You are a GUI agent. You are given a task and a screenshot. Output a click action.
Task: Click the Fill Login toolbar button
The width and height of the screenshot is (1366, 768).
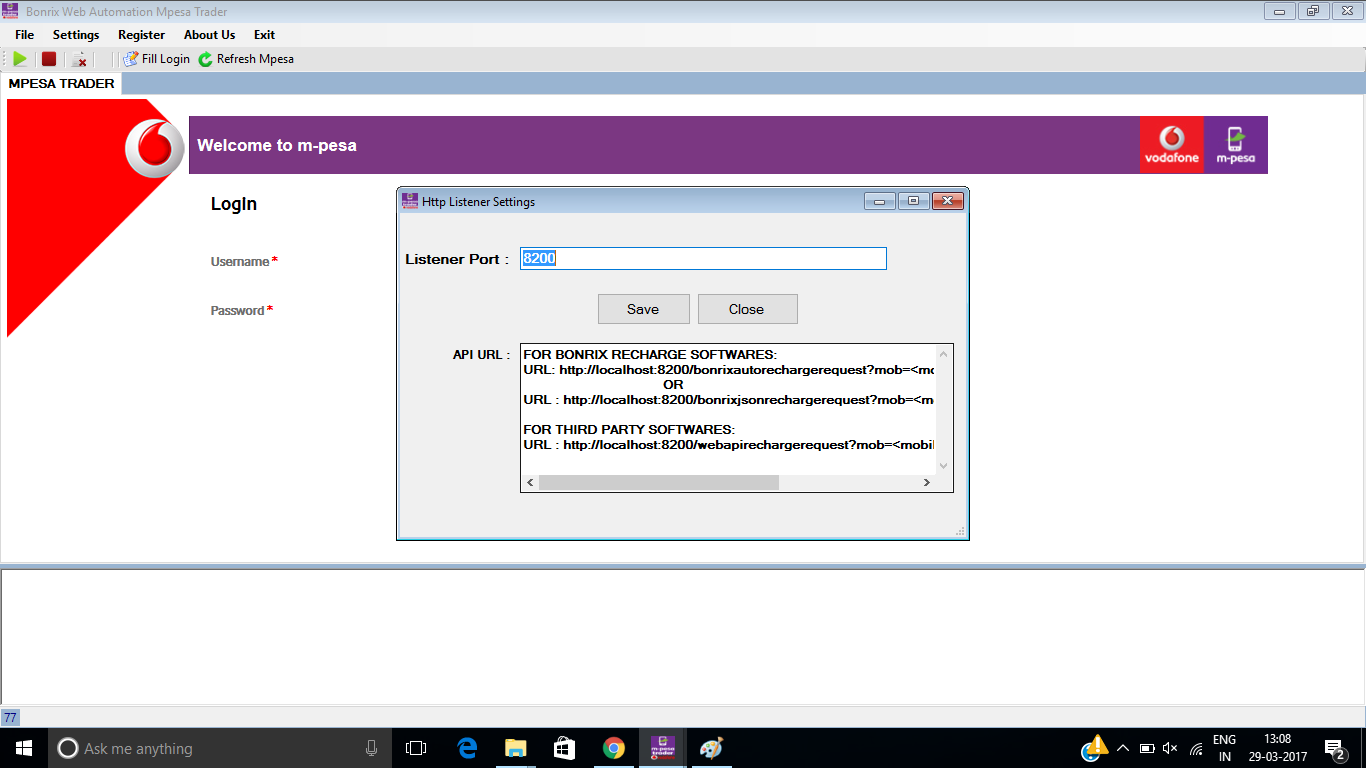[x=156, y=59]
